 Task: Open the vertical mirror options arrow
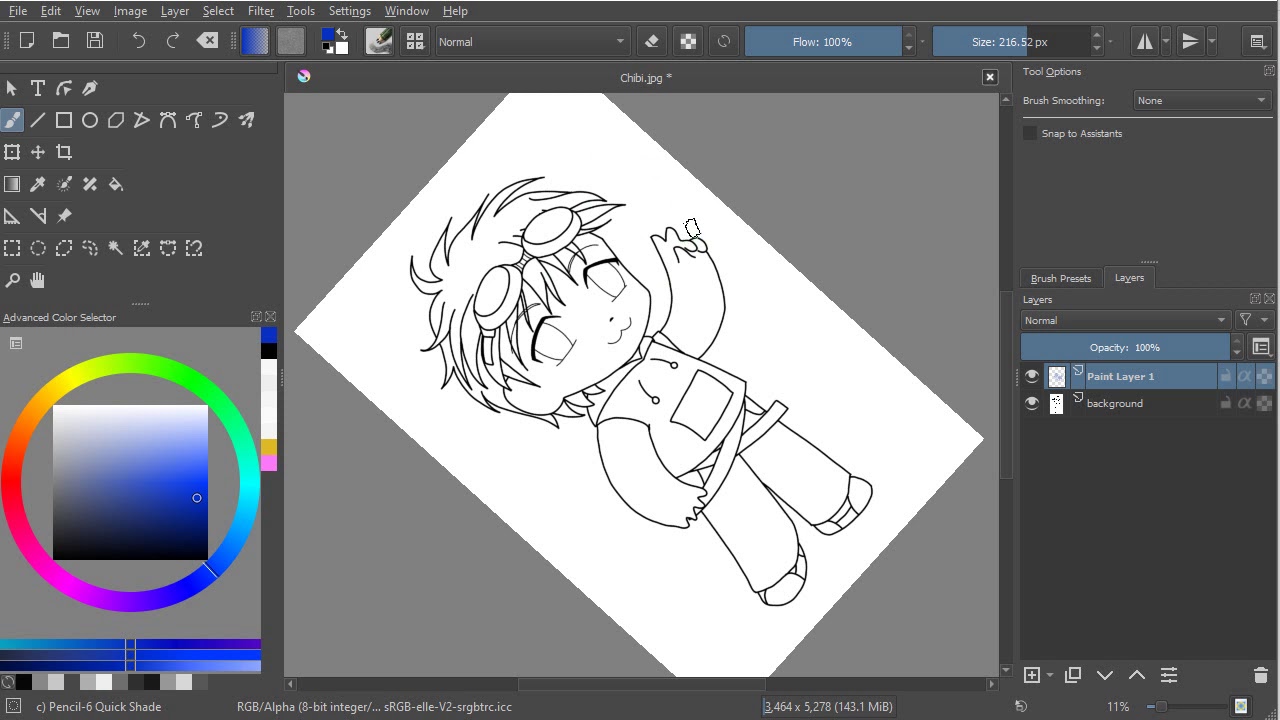(1212, 41)
